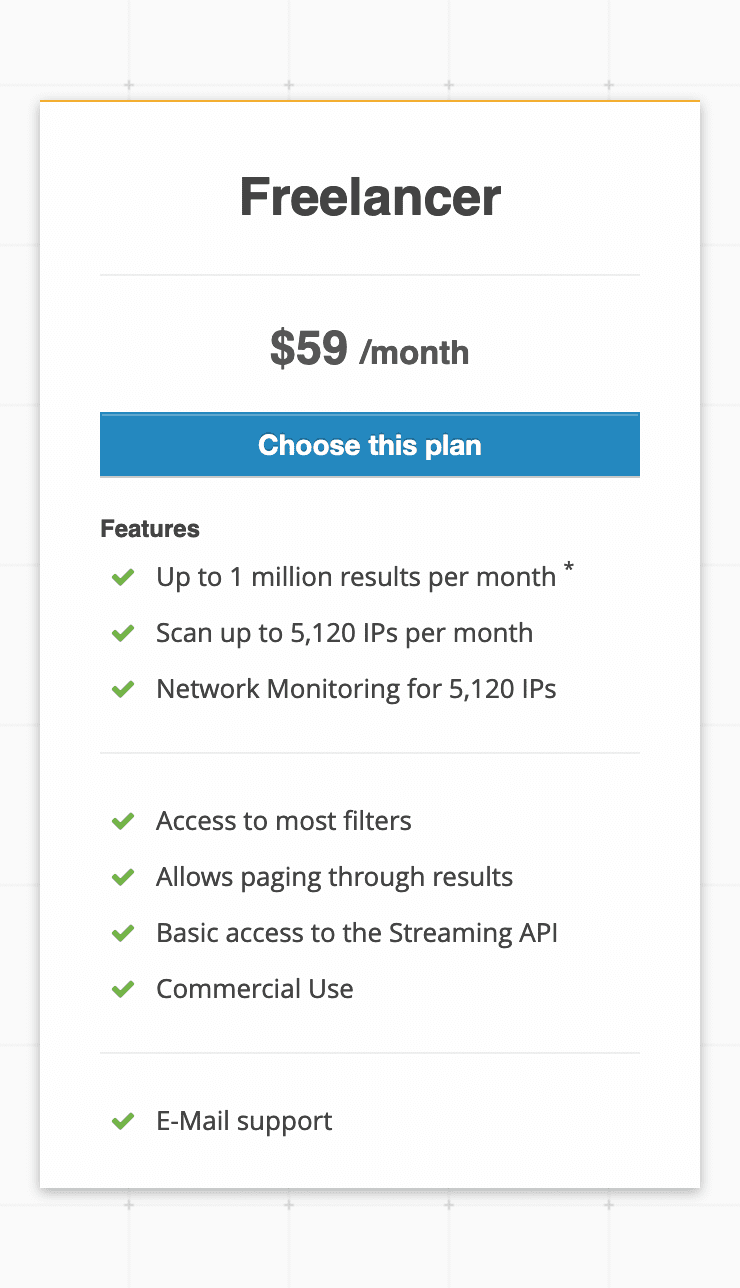Image resolution: width=740 pixels, height=1288 pixels.
Task: Click checkmark next to 'Scan up to 5,120 IPs'
Action: (123, 633)
